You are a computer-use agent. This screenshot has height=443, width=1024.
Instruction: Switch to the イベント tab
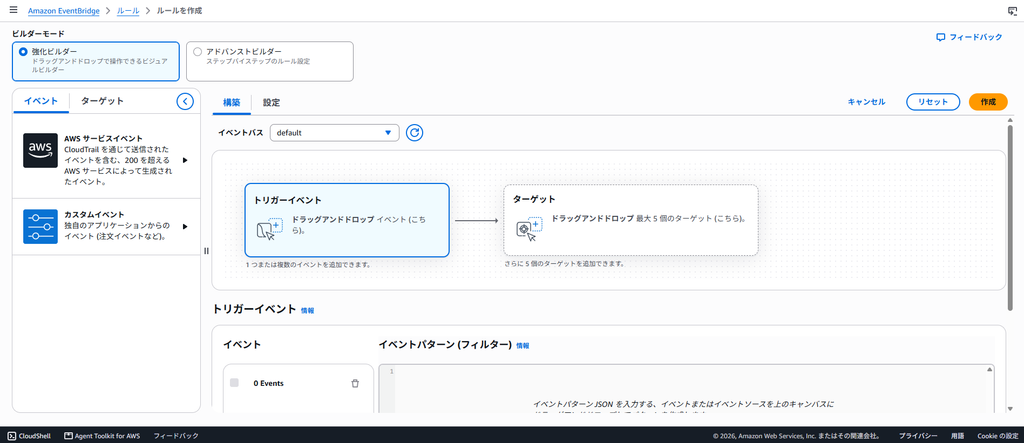[40, 101]
